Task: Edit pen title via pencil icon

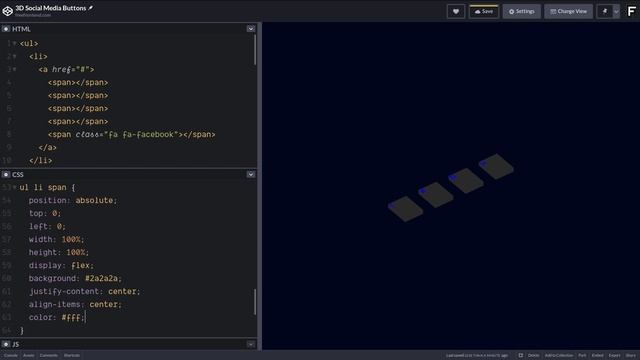Action: pyautogui.click(x=91, y=8)
